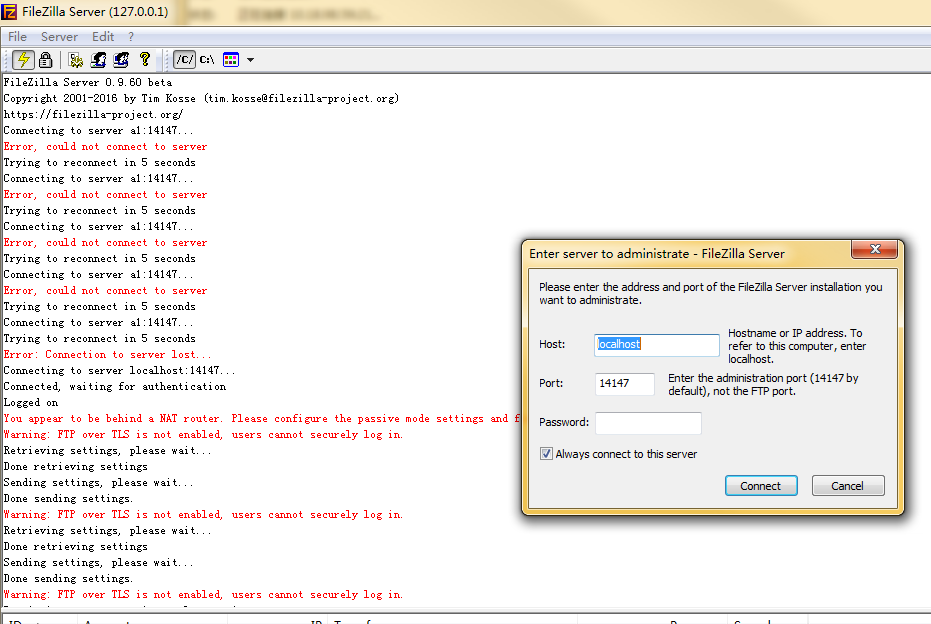Close the Enter server to administrate dialog
The height and width of the screenshot is (624, 931).
(x=874, y=249)
